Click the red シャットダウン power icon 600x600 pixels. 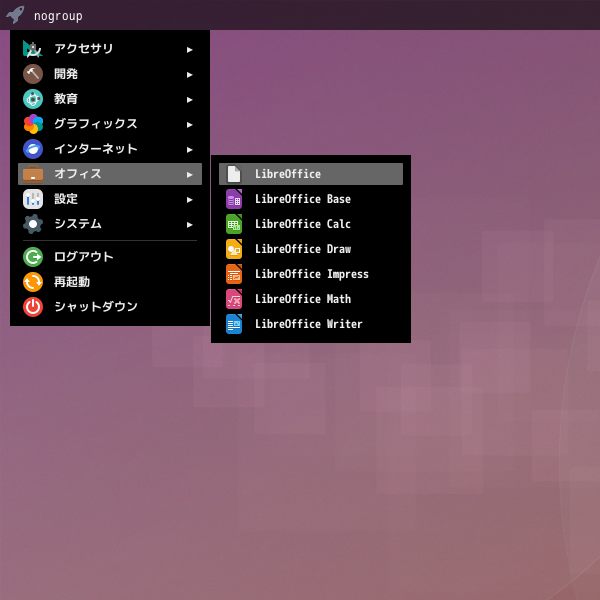[33, 307]
